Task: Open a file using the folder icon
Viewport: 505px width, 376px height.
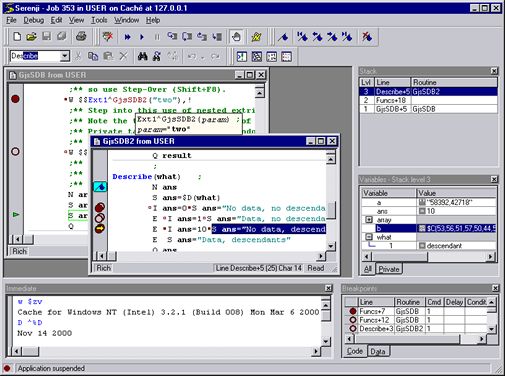Action: (31, 36)
